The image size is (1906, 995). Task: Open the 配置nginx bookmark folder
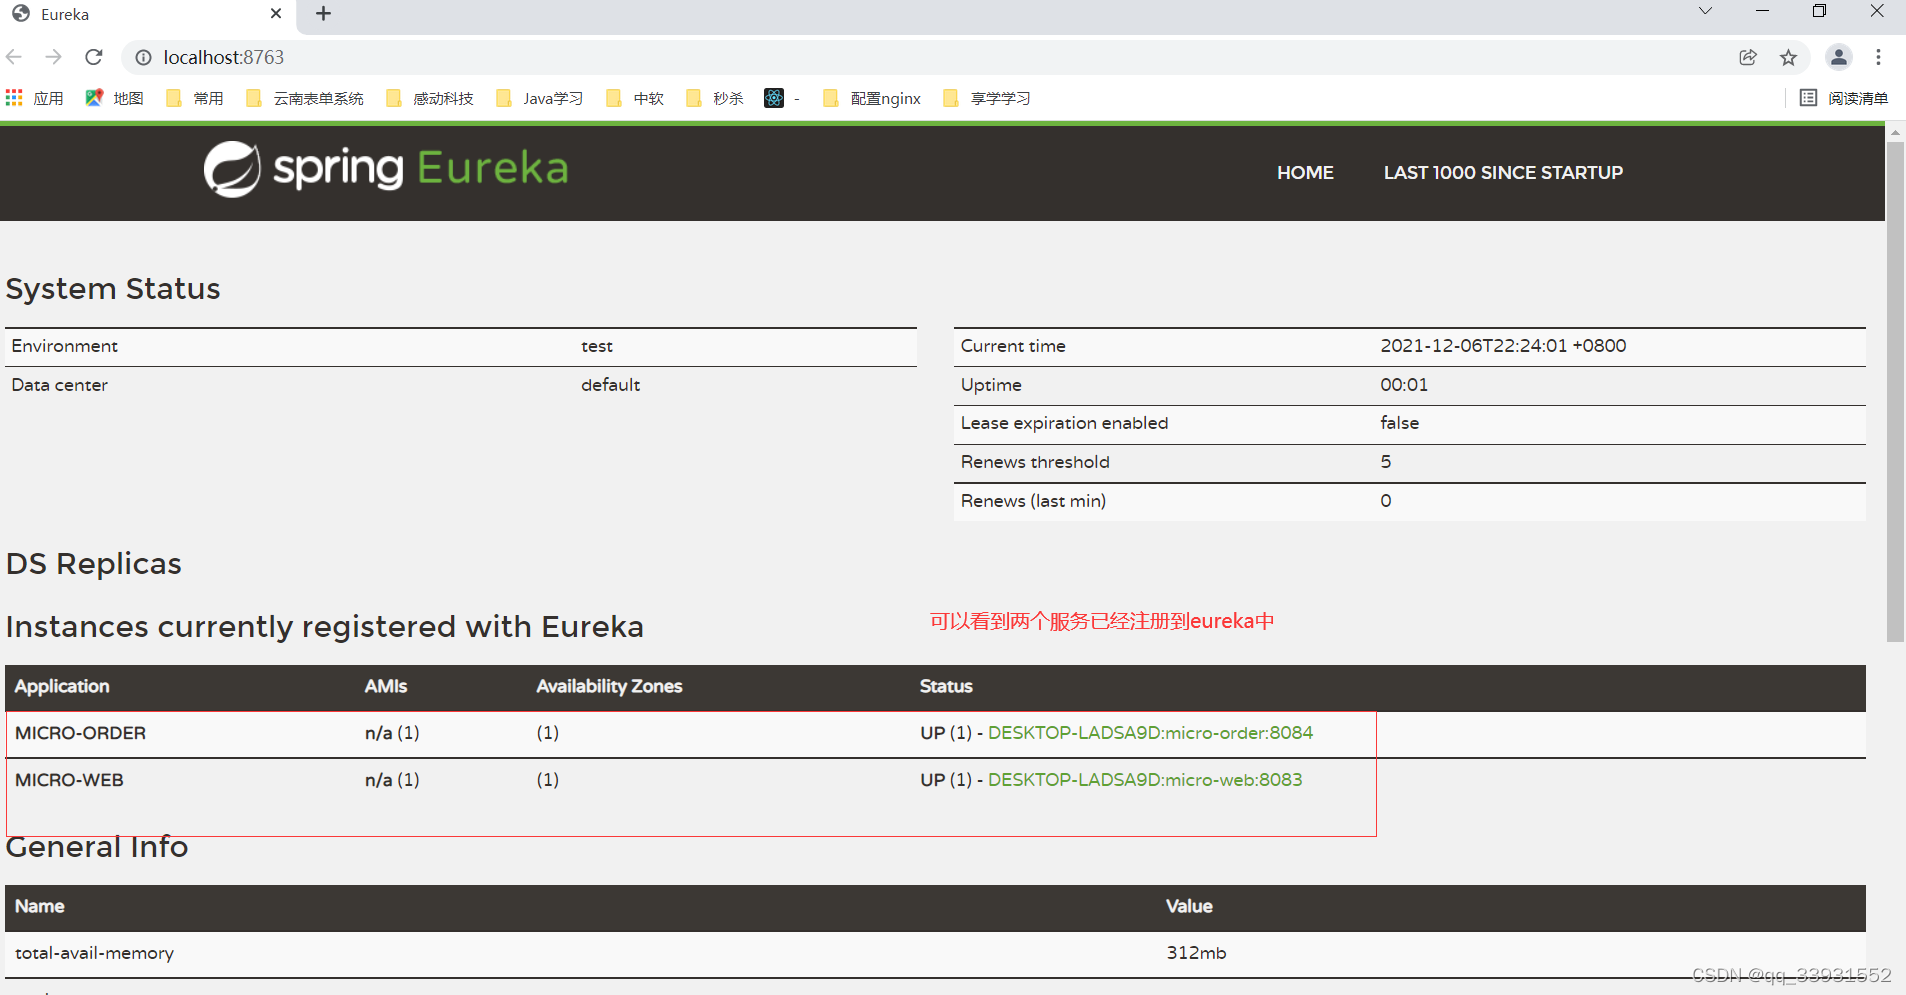click(x=872, y=98)
